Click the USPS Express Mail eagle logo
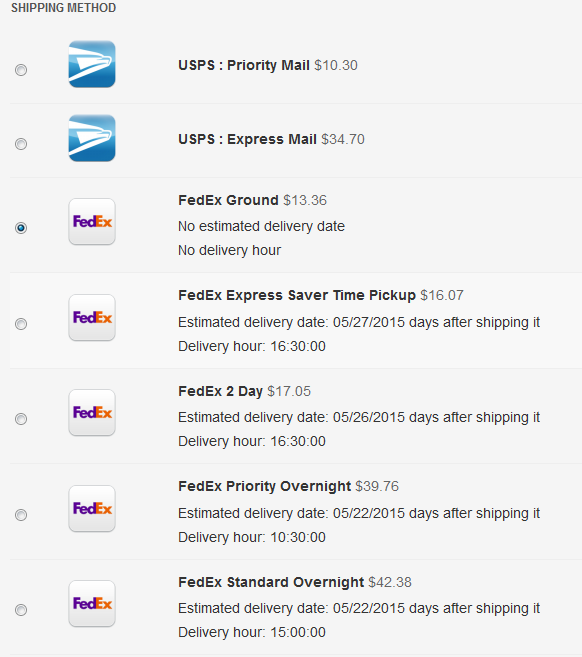 pyautogui.click(x=92, y=138)
